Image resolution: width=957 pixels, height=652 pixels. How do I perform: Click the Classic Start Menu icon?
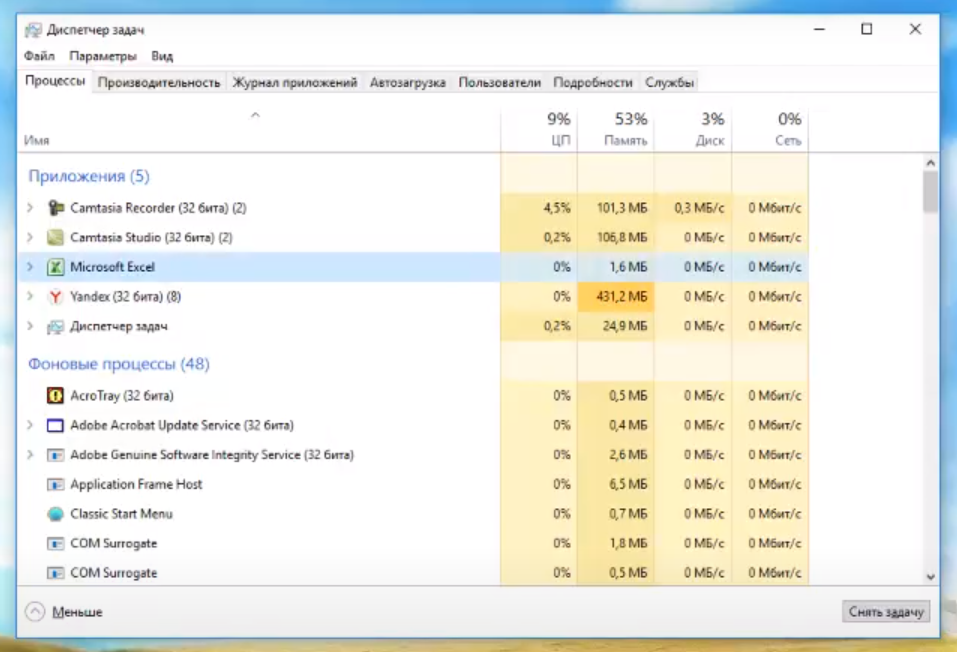pyautogui.click(x=56, y=514)
